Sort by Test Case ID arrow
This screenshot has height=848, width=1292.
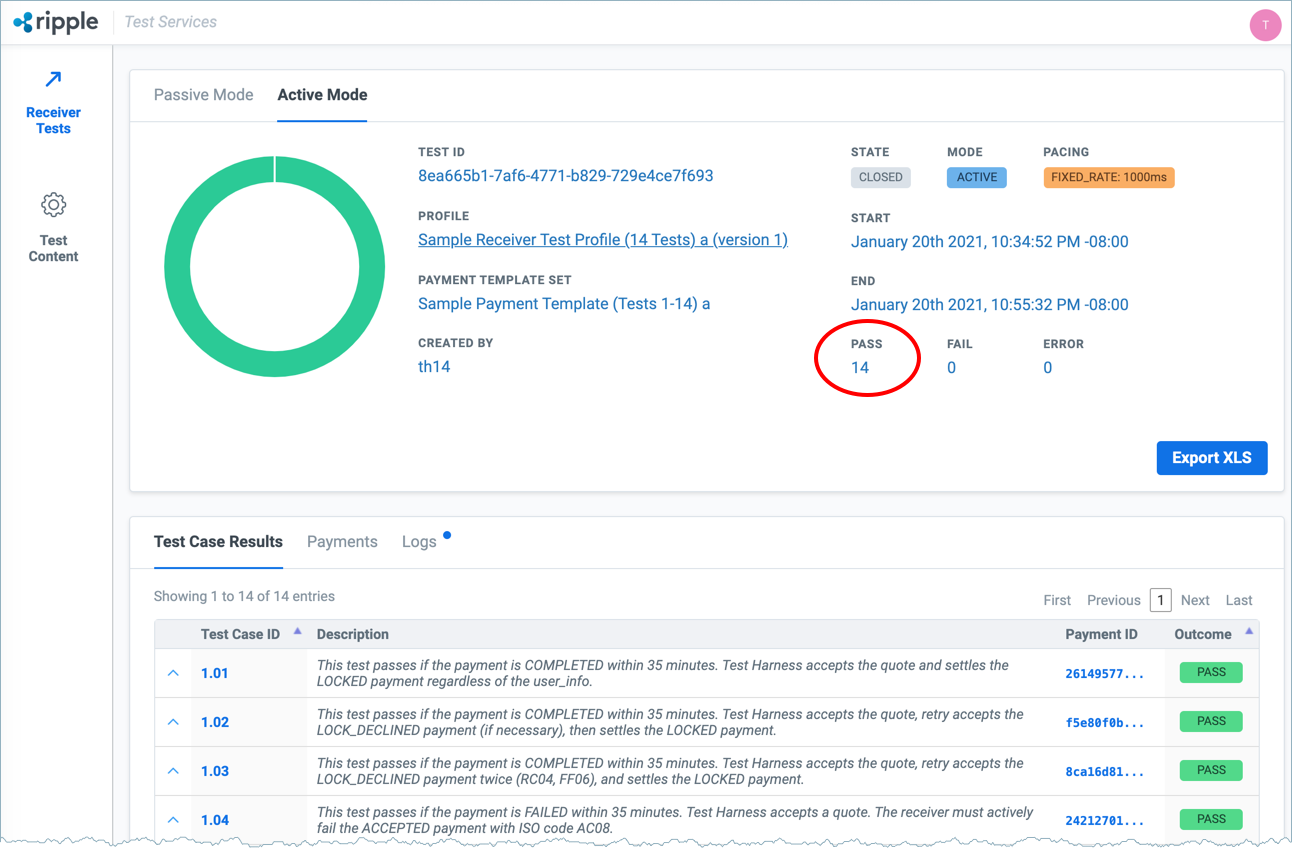tap(297, 632)
